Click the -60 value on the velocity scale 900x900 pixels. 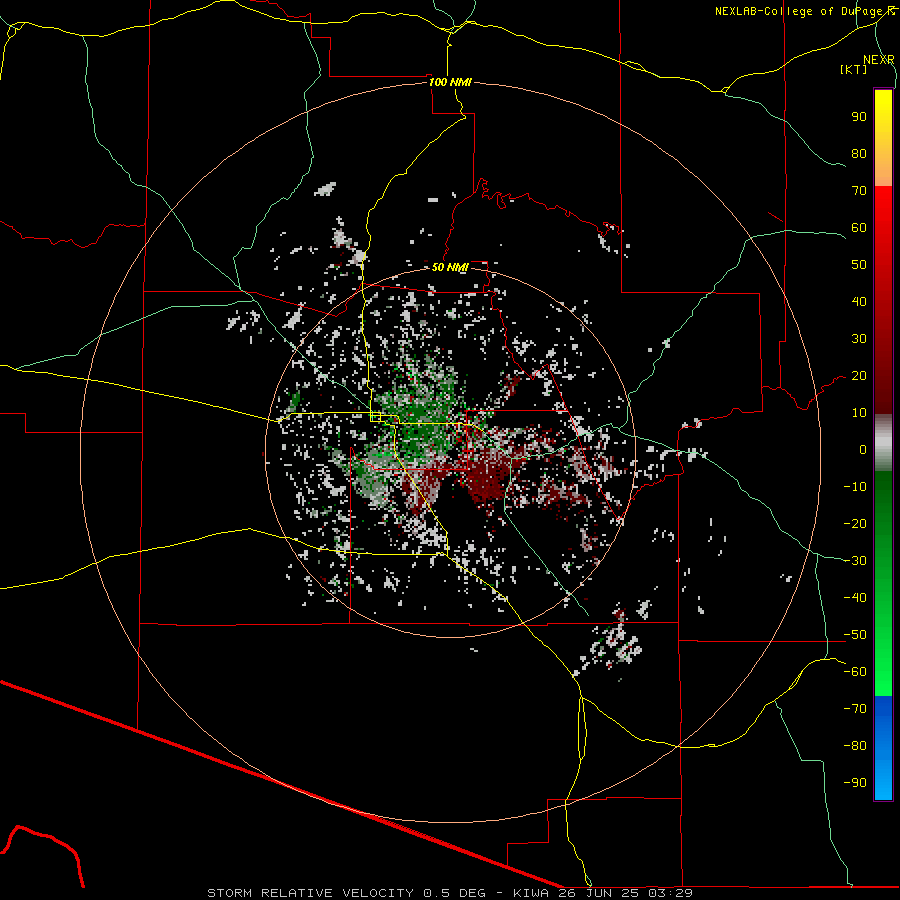(855, 672)
